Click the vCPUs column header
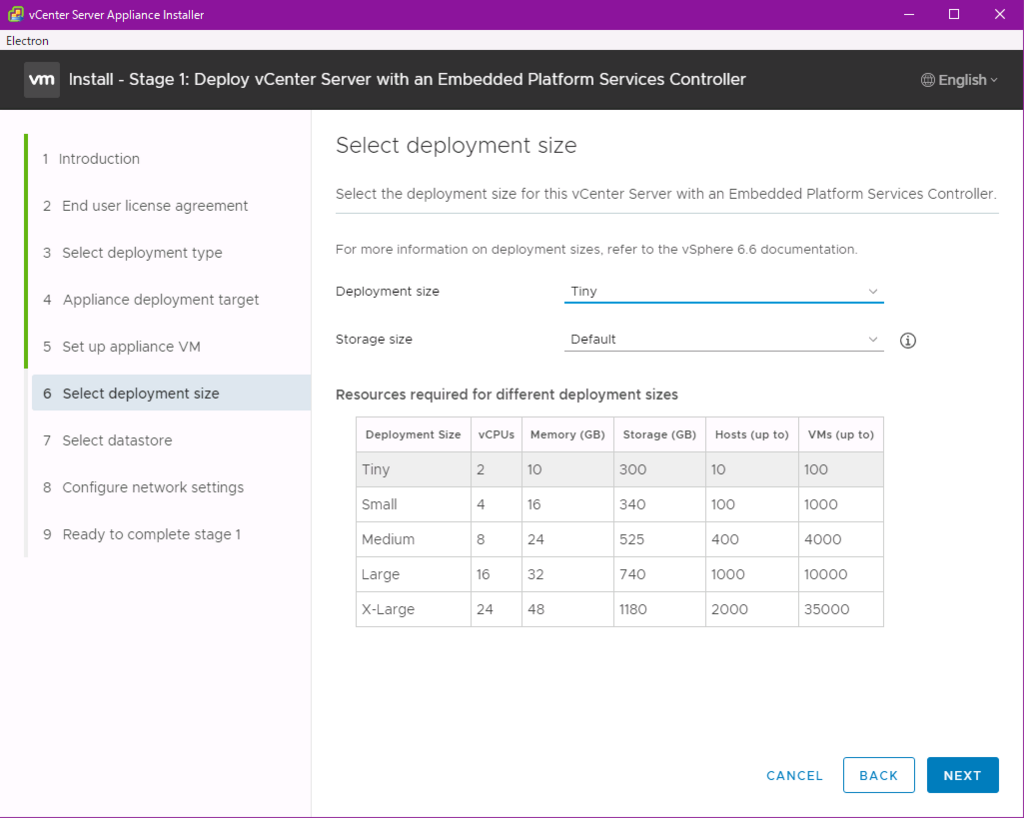Viewport: 1024px width, 818px height. [496, 435]
